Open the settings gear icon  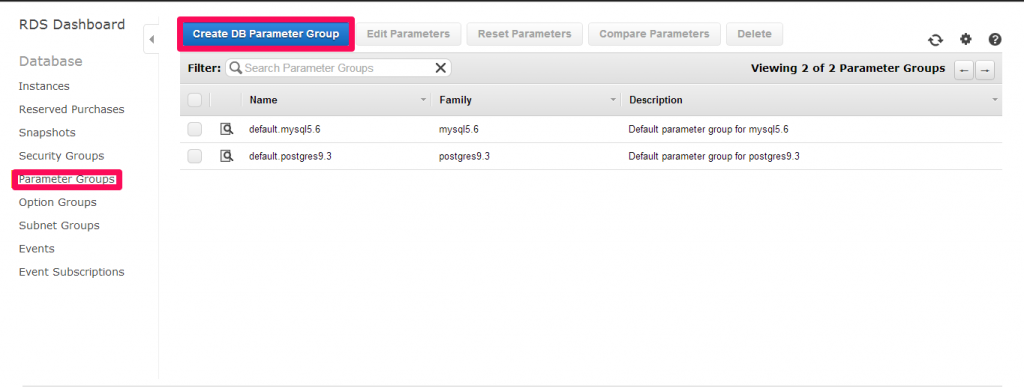pyautogui.click(x=966, y=39)
